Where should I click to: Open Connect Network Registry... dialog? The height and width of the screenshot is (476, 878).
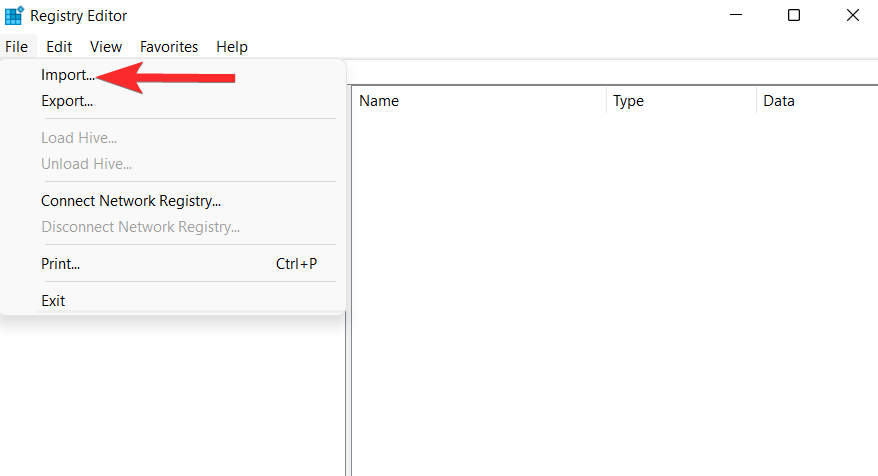131,201
